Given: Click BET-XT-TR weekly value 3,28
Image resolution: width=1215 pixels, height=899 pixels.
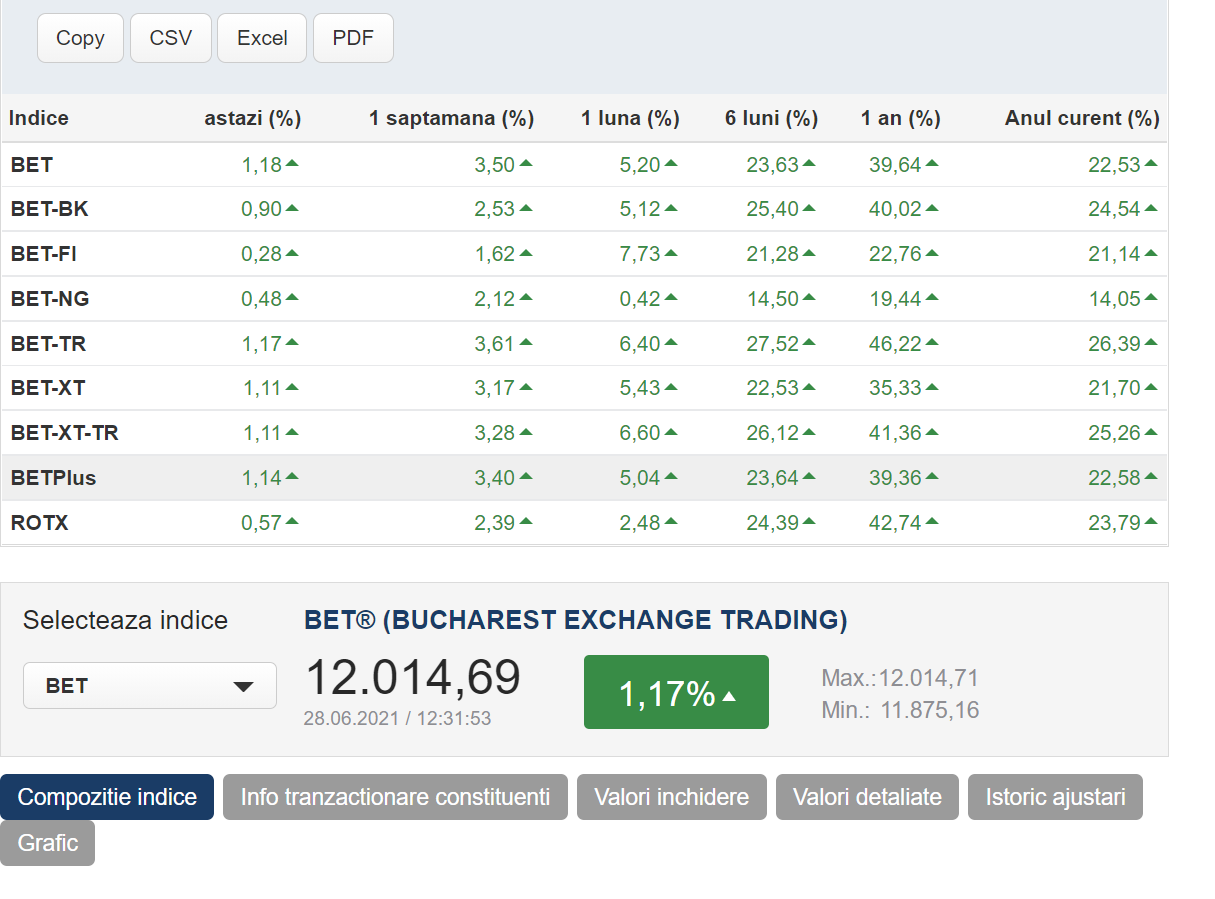Looking at the screenshot, I should click(x=494, y=433).
